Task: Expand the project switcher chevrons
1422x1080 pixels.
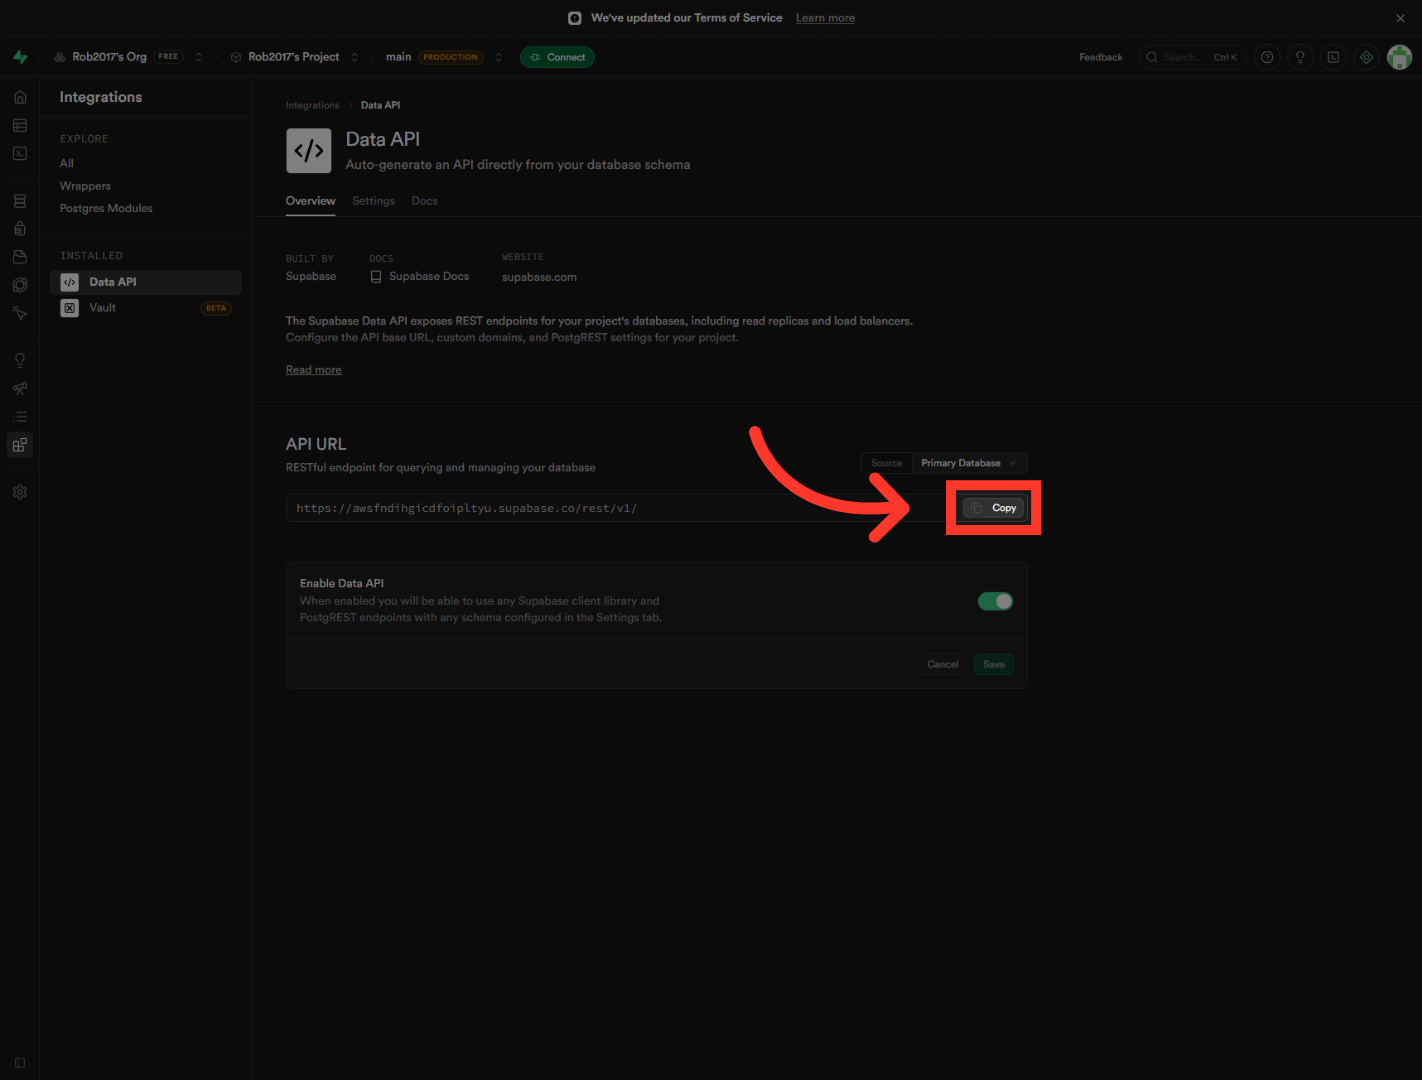Action: (x=354, y=57)
